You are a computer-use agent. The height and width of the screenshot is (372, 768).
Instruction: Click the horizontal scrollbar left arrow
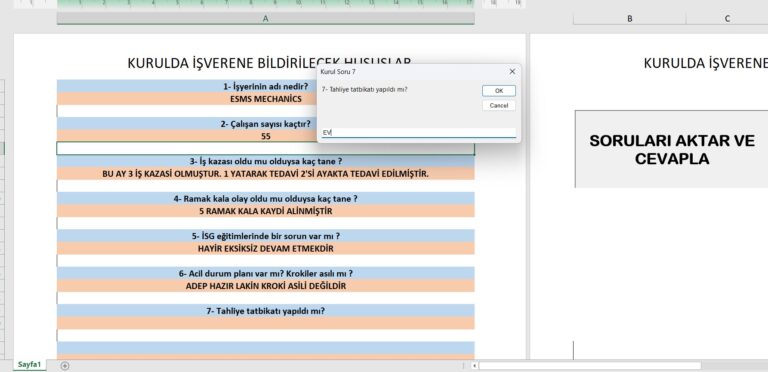[x=474, y=366]
